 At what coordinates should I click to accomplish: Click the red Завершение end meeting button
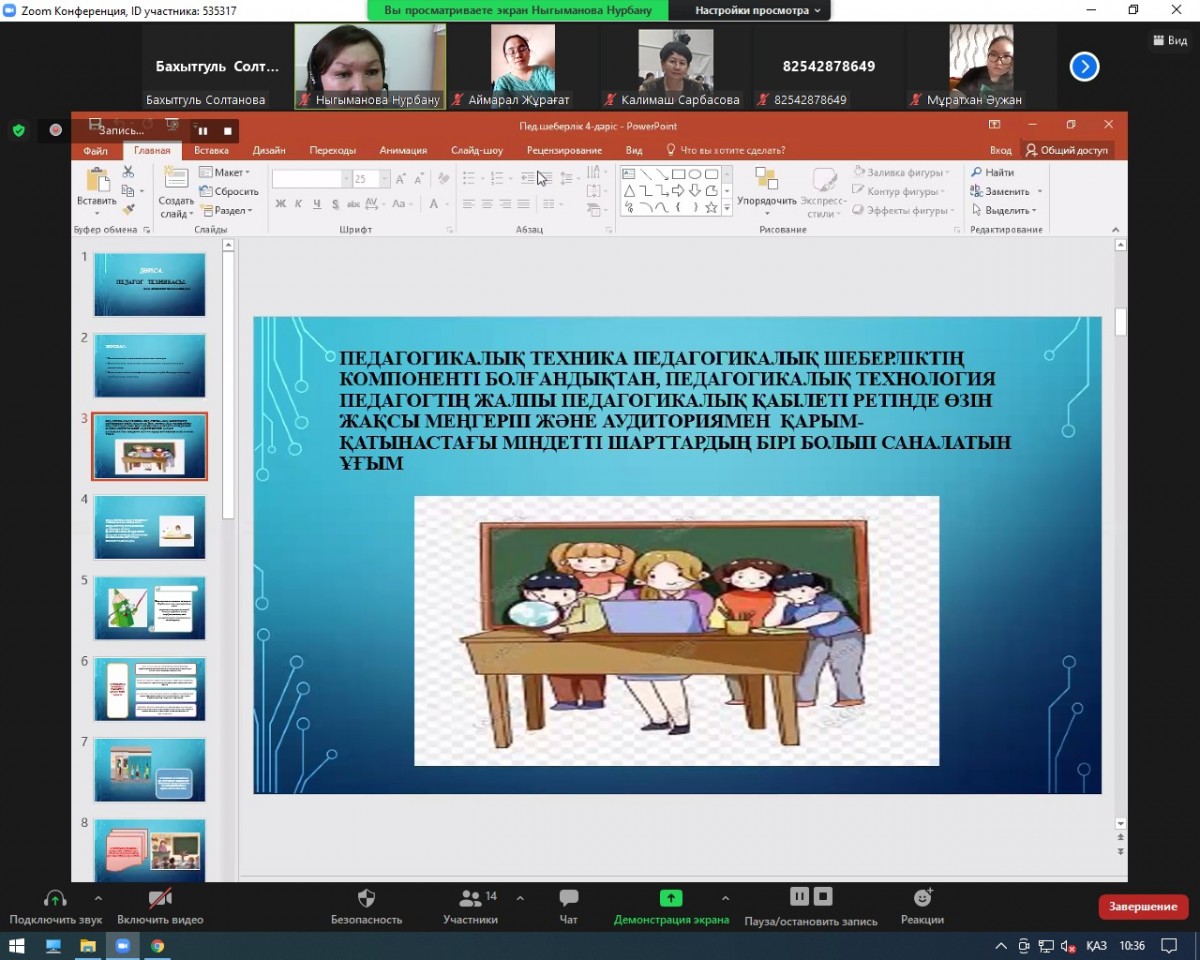(x=1143, y=906)
